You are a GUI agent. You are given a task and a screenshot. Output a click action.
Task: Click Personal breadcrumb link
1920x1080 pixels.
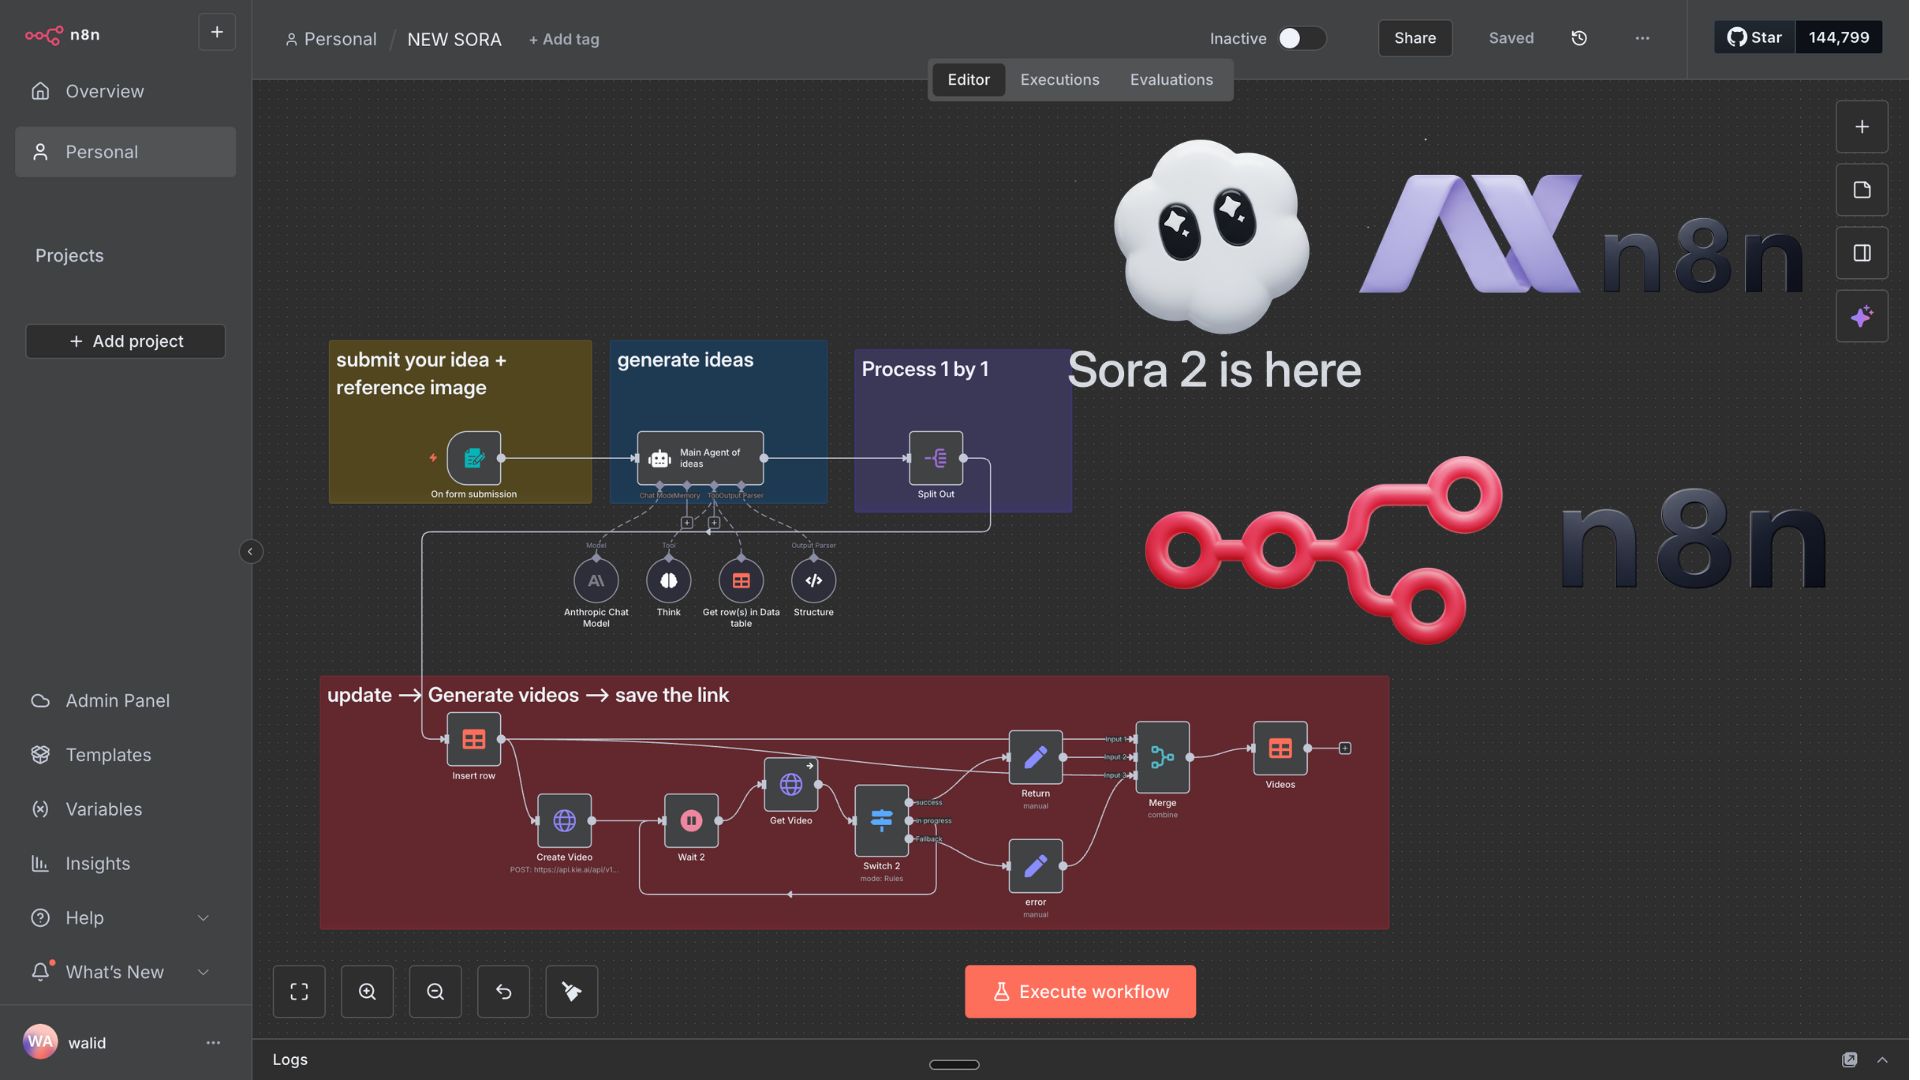pyautogui.click(x=331, y=39)
